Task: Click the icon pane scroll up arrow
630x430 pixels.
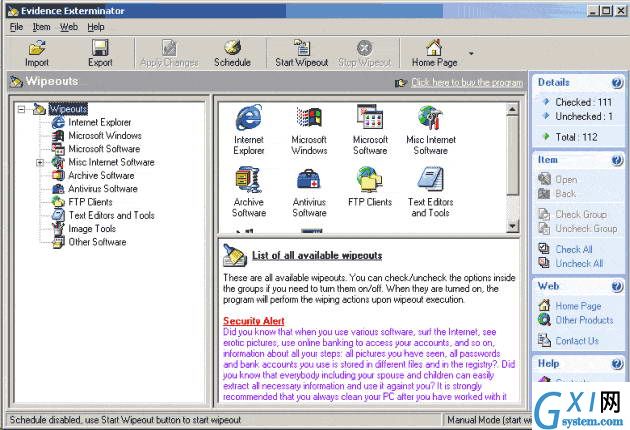Action: (x=512, y=110)
